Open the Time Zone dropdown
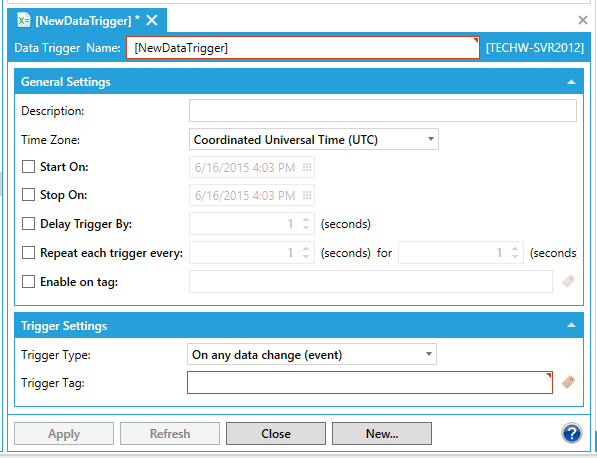Image resolution: width=597 pixels, height=458 pixels. pos(314,139)
